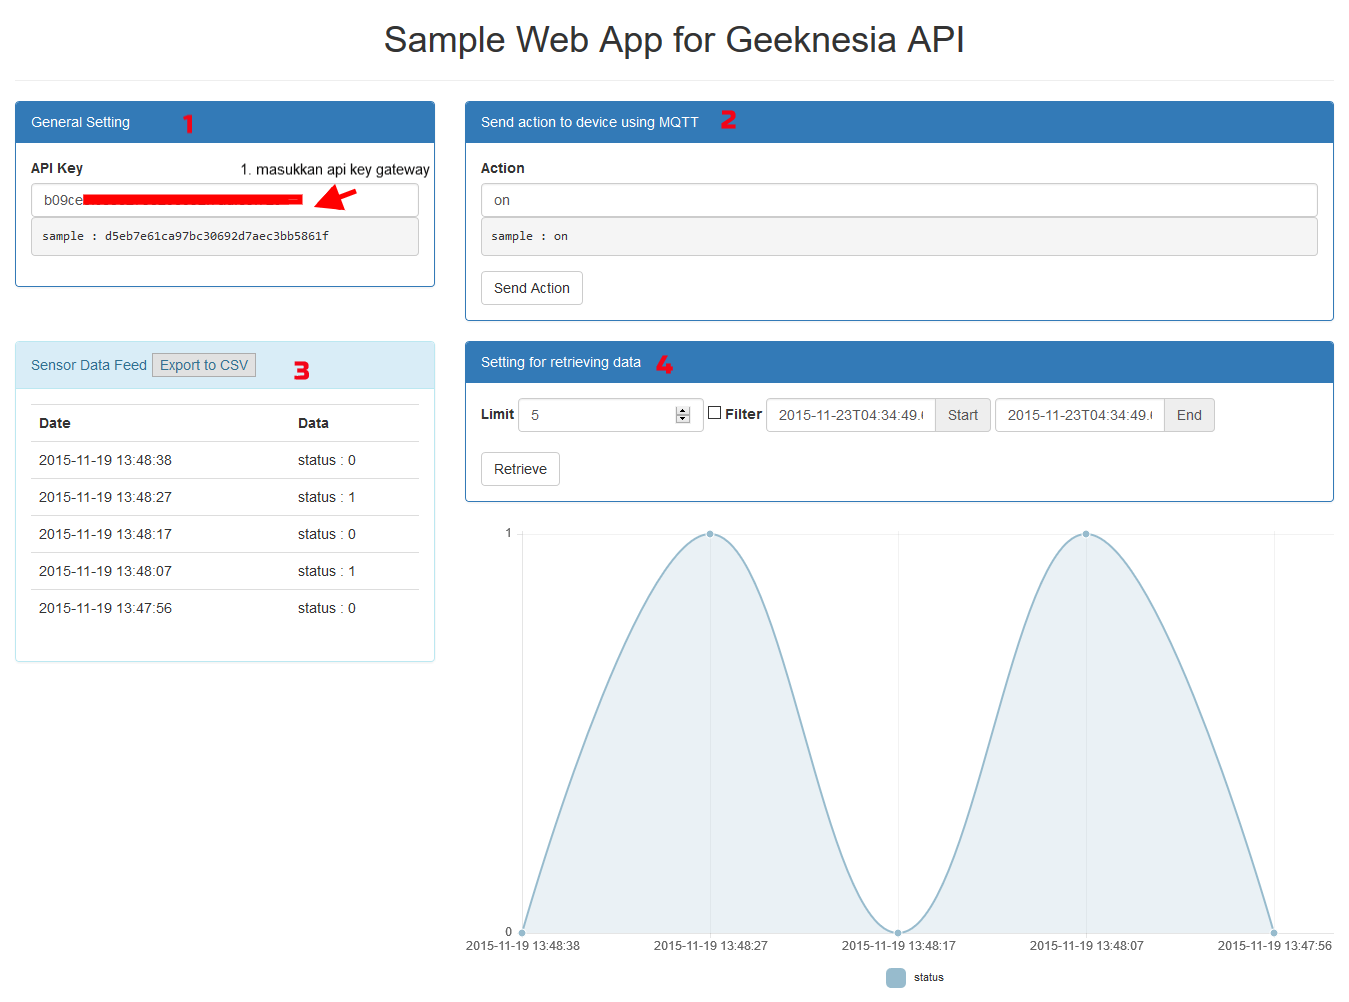Click 'Setting for retrieving data' header
Viewport: 1349px width, 1002px height.
click(899, 362)
